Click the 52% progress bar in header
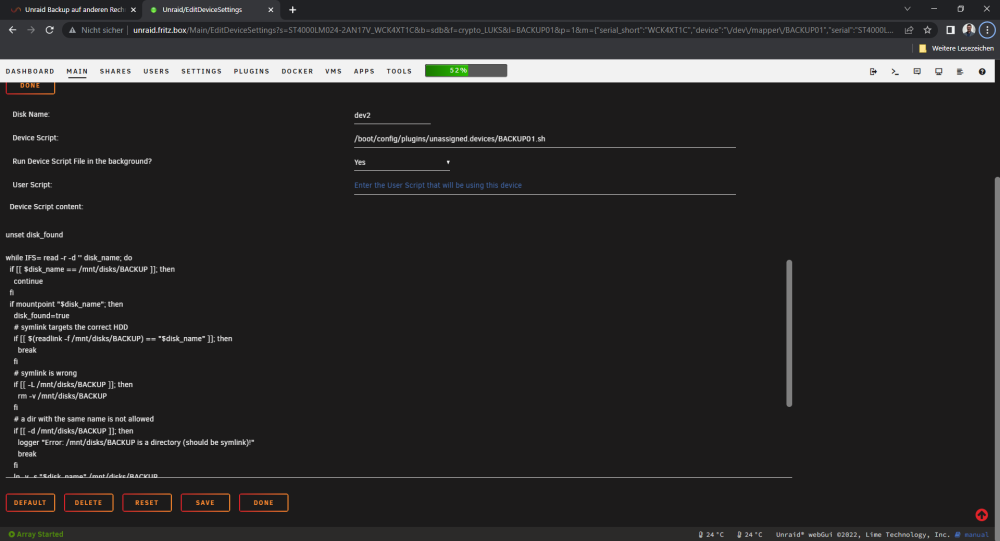1000x541 pixels. (x=466, y=71)
